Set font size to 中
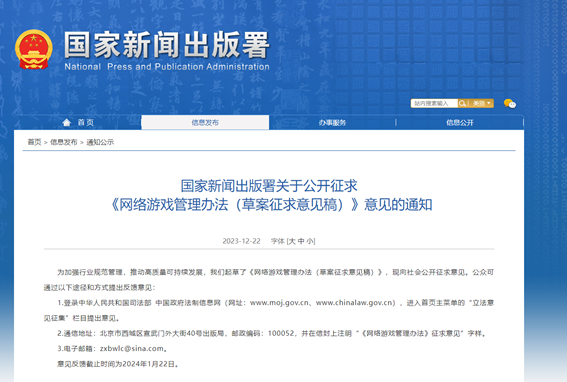The width and height of the screenshot is (567, 382). [x=301, y=241]
